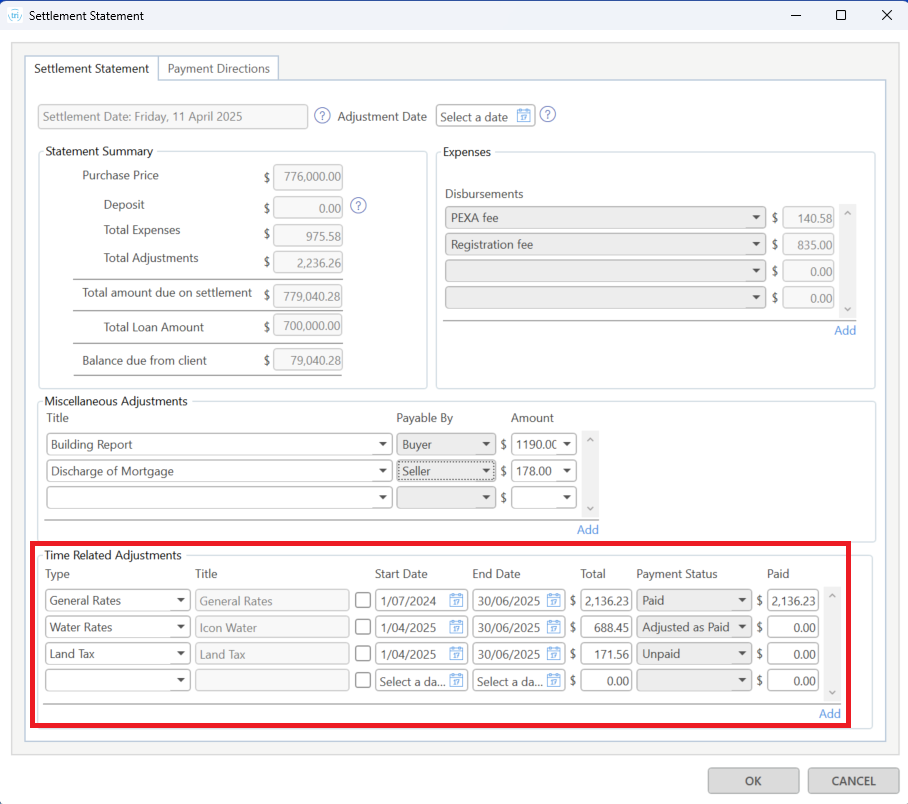Screen dimensions: 908x804
Task: Click help icon beside Settlement Date field
Action: [322, 115]
